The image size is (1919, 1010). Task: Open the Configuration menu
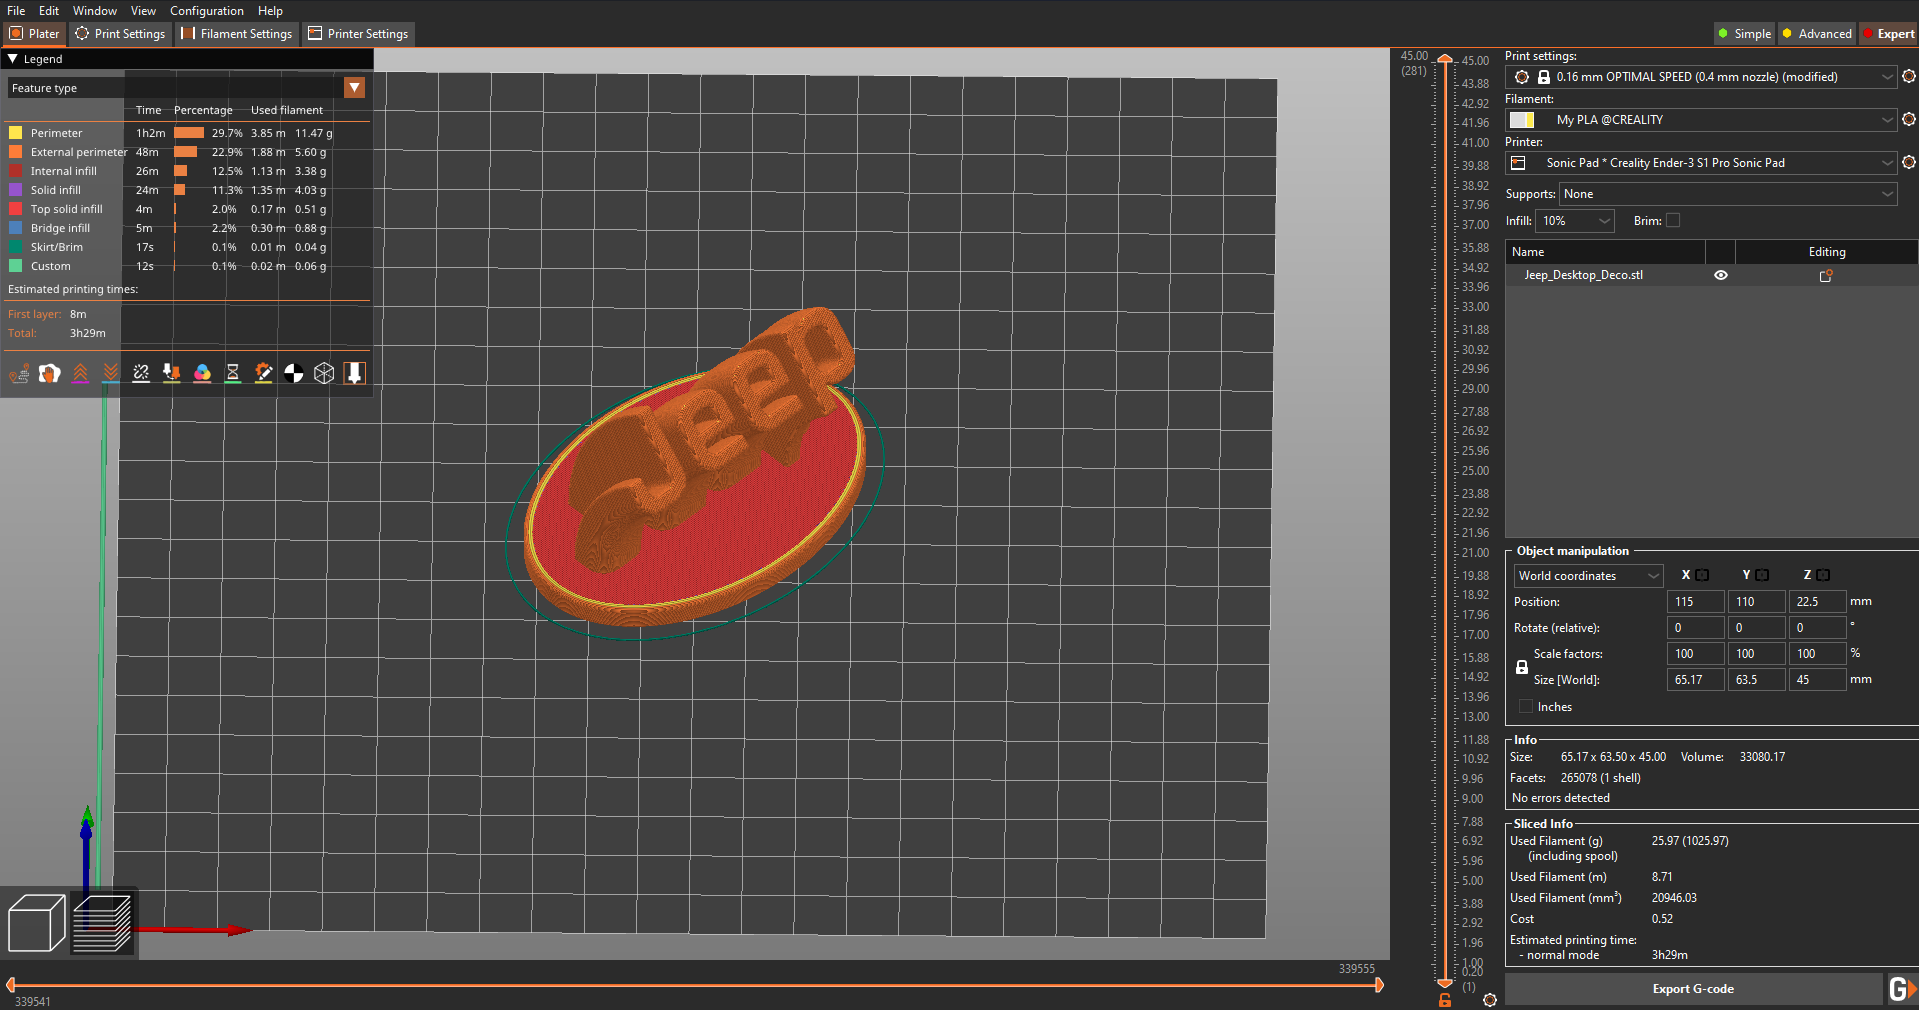pyautogui.click(x=207, y=11)
